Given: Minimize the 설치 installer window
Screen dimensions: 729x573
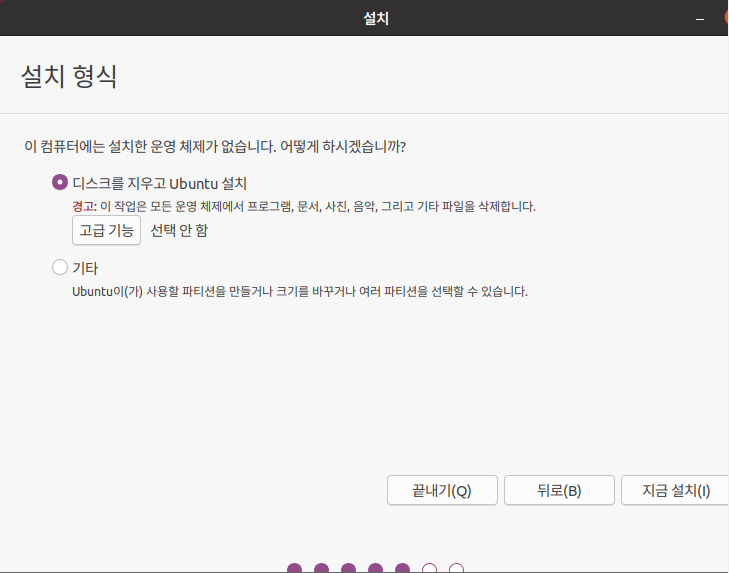Looking at the screenshot, I should pyautogui.click(x=700, y=19).
